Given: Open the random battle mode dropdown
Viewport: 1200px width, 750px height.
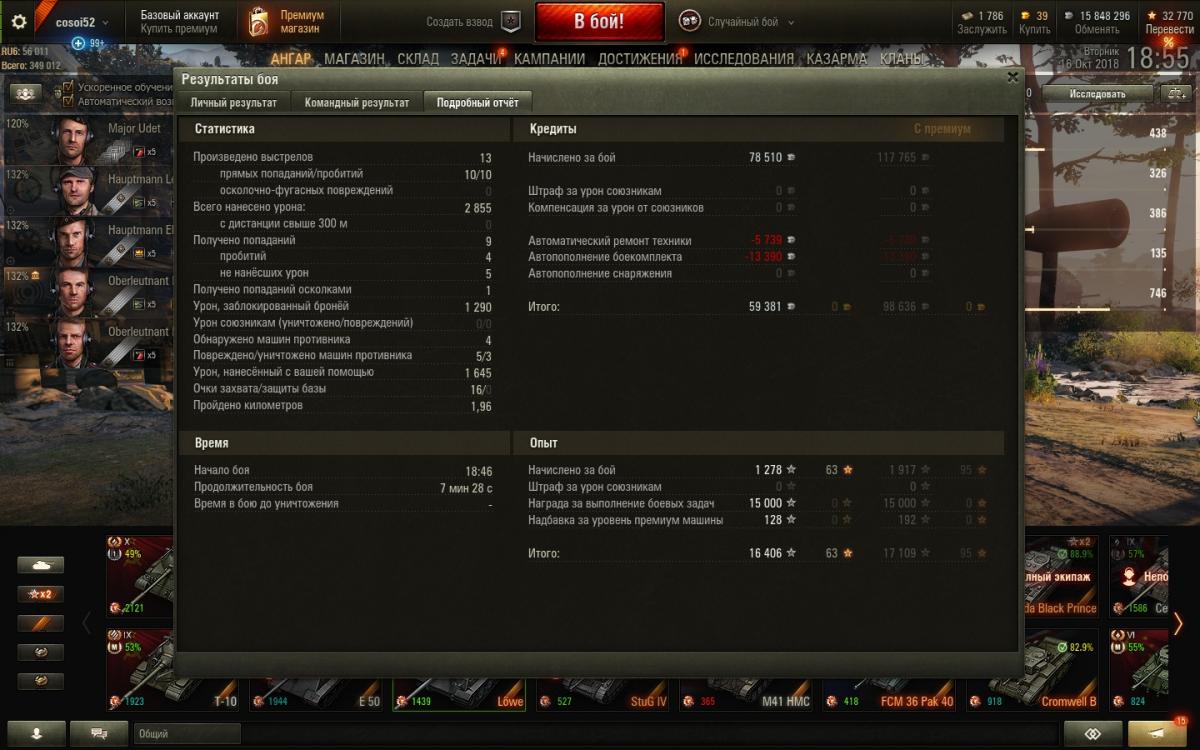Looking at the screenshot, I should (737, 22).
